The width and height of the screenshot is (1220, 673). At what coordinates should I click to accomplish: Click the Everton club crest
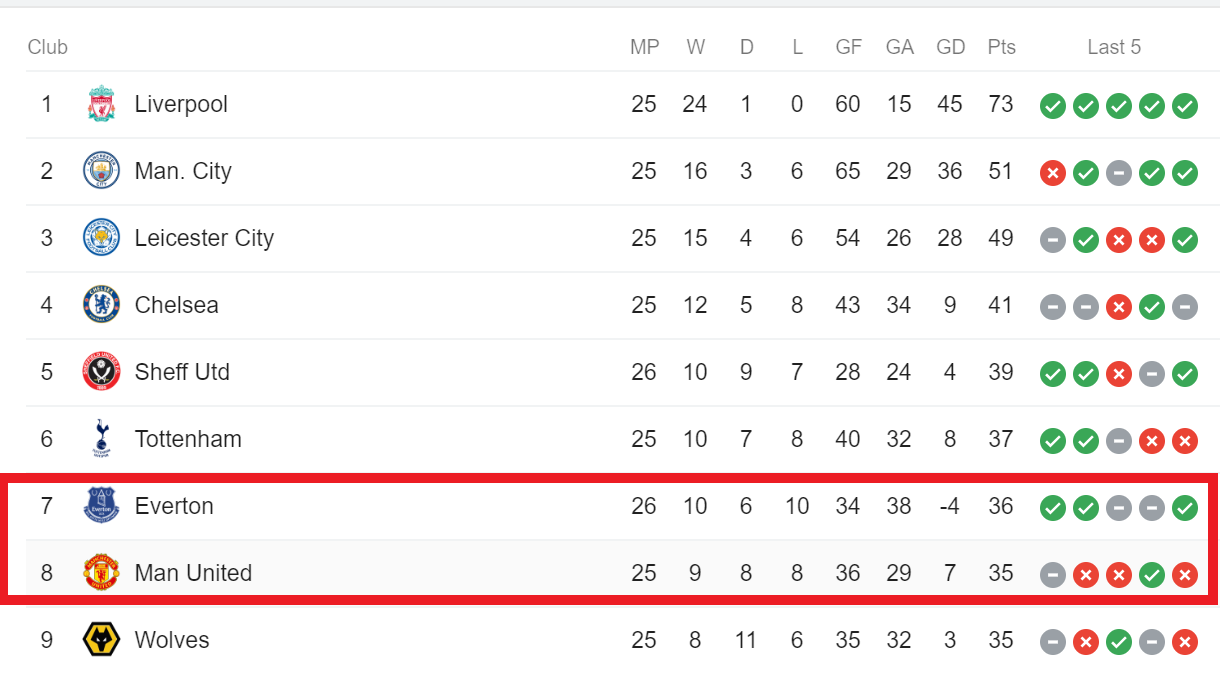101,506
